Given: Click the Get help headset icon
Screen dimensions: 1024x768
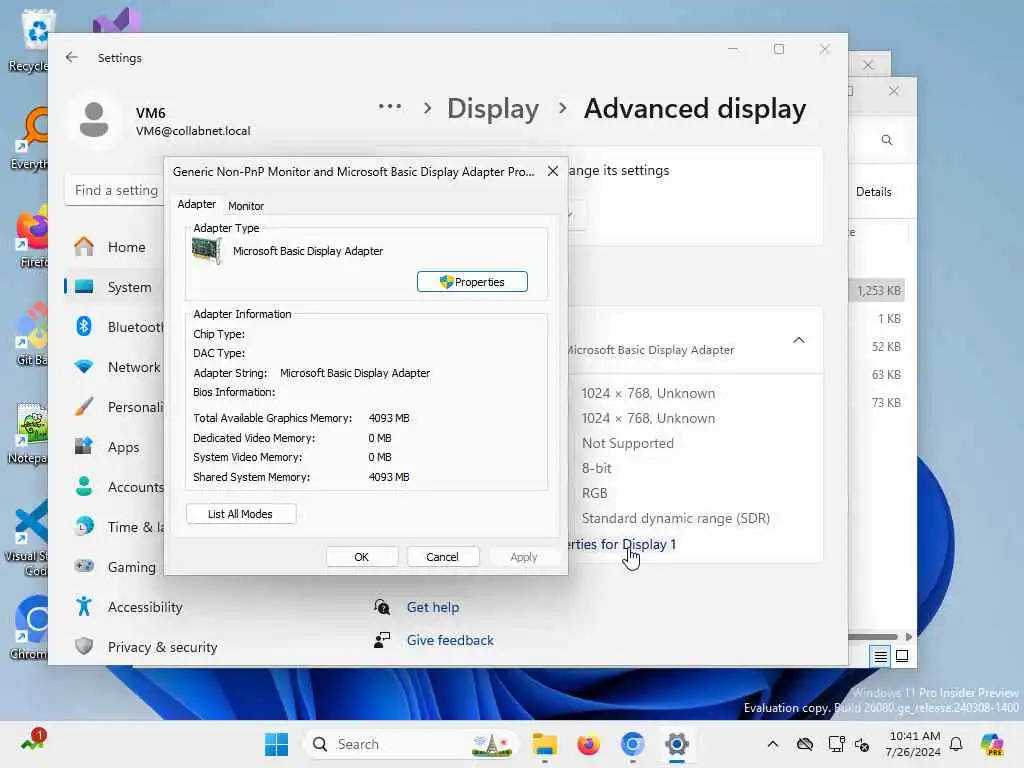Looking at the screenshot, I should click(382, 607).
